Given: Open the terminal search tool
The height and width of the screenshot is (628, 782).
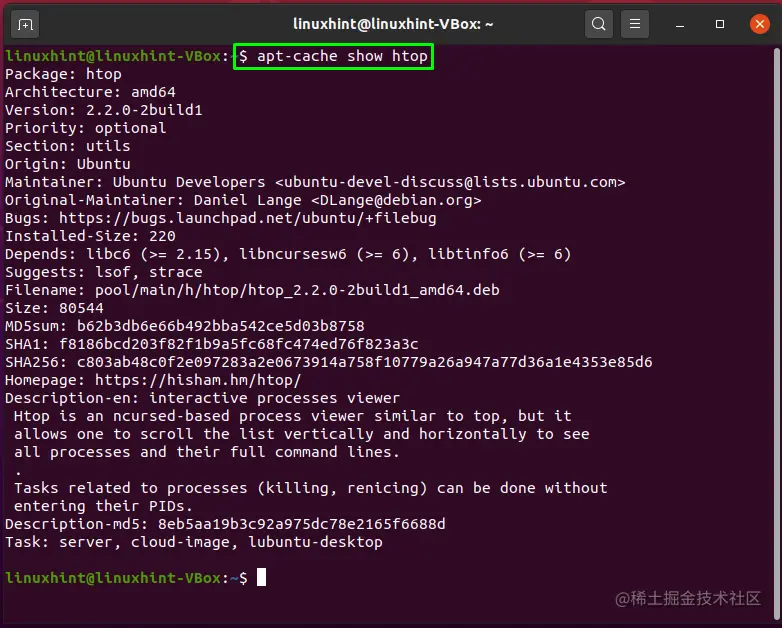Looking at the screenshot, I should [x=598, y=24].
